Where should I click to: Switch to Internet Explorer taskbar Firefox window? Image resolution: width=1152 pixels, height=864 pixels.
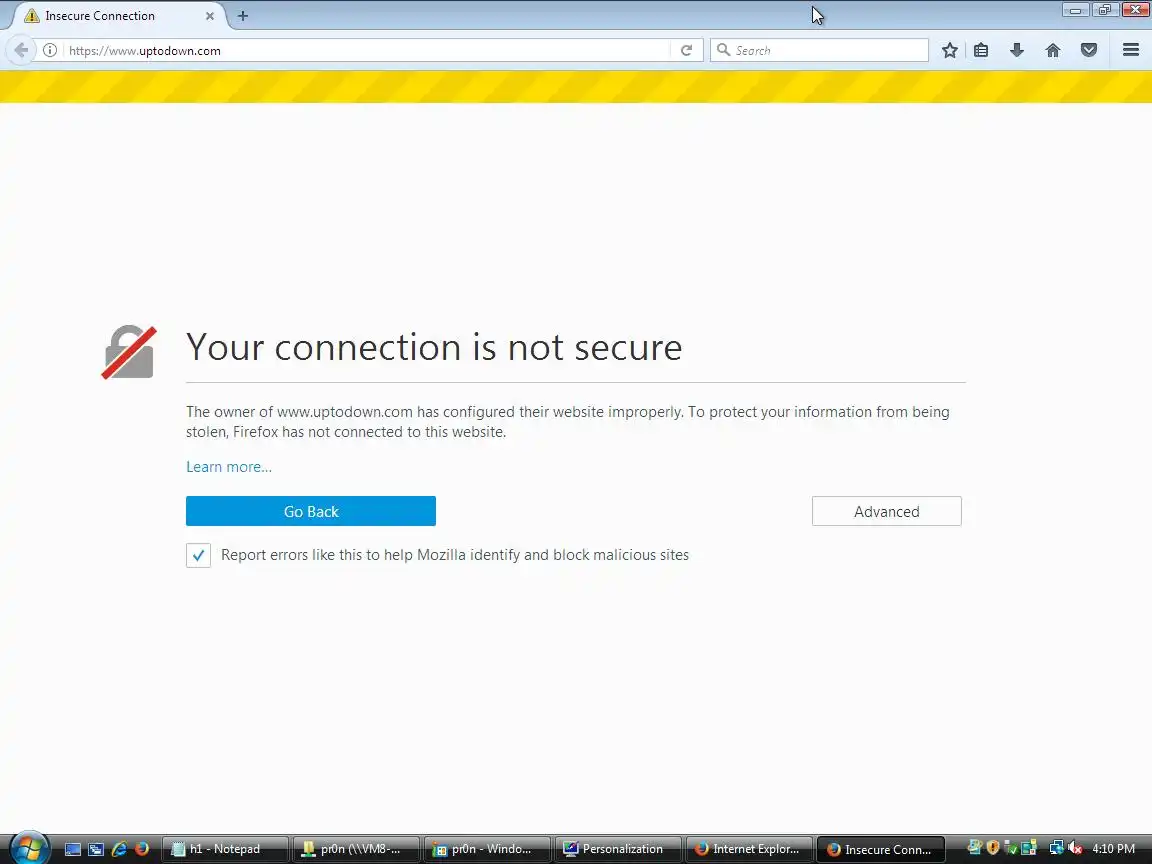pyautogui.click(x=749, y=849)
